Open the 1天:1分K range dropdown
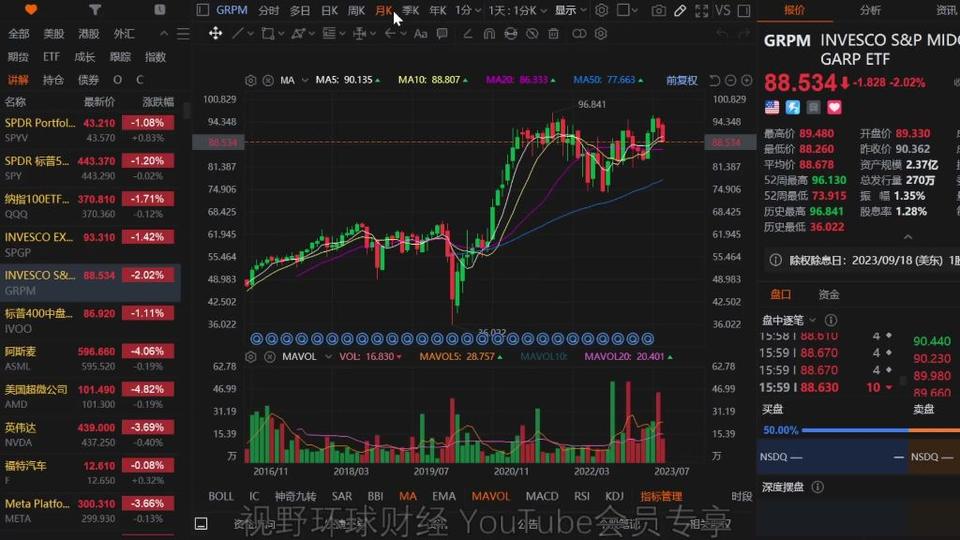The width and height of the screenshot is (960, 540). pyautogui.click(x=517, y=10)
